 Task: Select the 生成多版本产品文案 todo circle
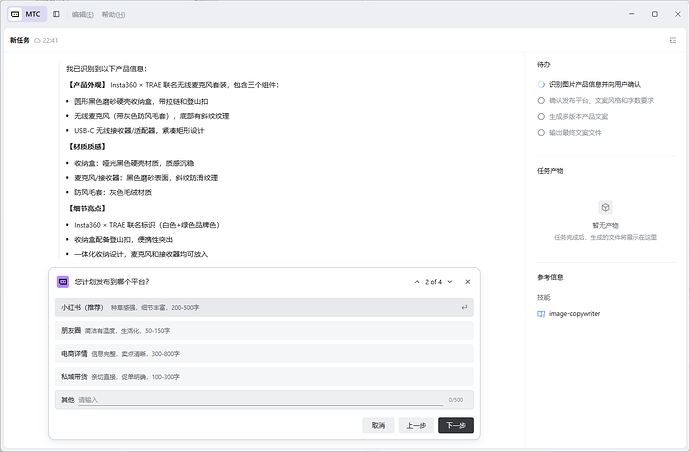(541, 116)
